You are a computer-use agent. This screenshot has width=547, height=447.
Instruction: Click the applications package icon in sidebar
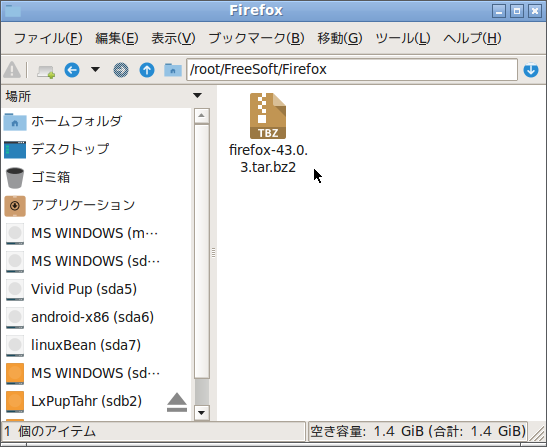point(15,206)
